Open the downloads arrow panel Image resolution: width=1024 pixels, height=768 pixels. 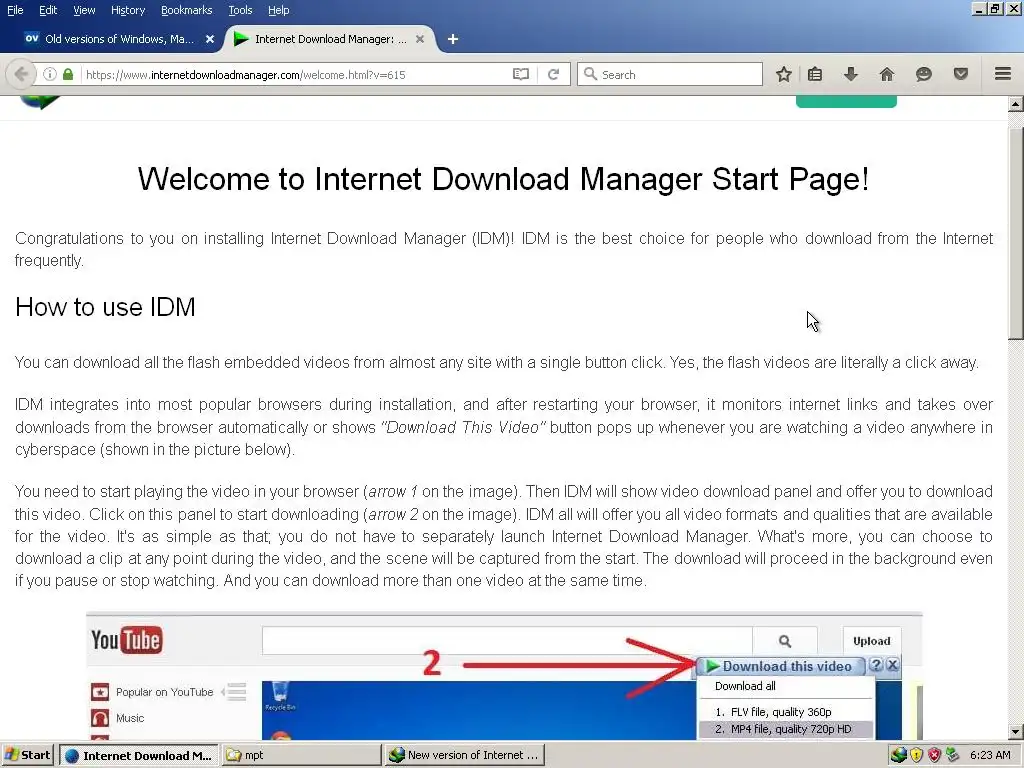850,74
